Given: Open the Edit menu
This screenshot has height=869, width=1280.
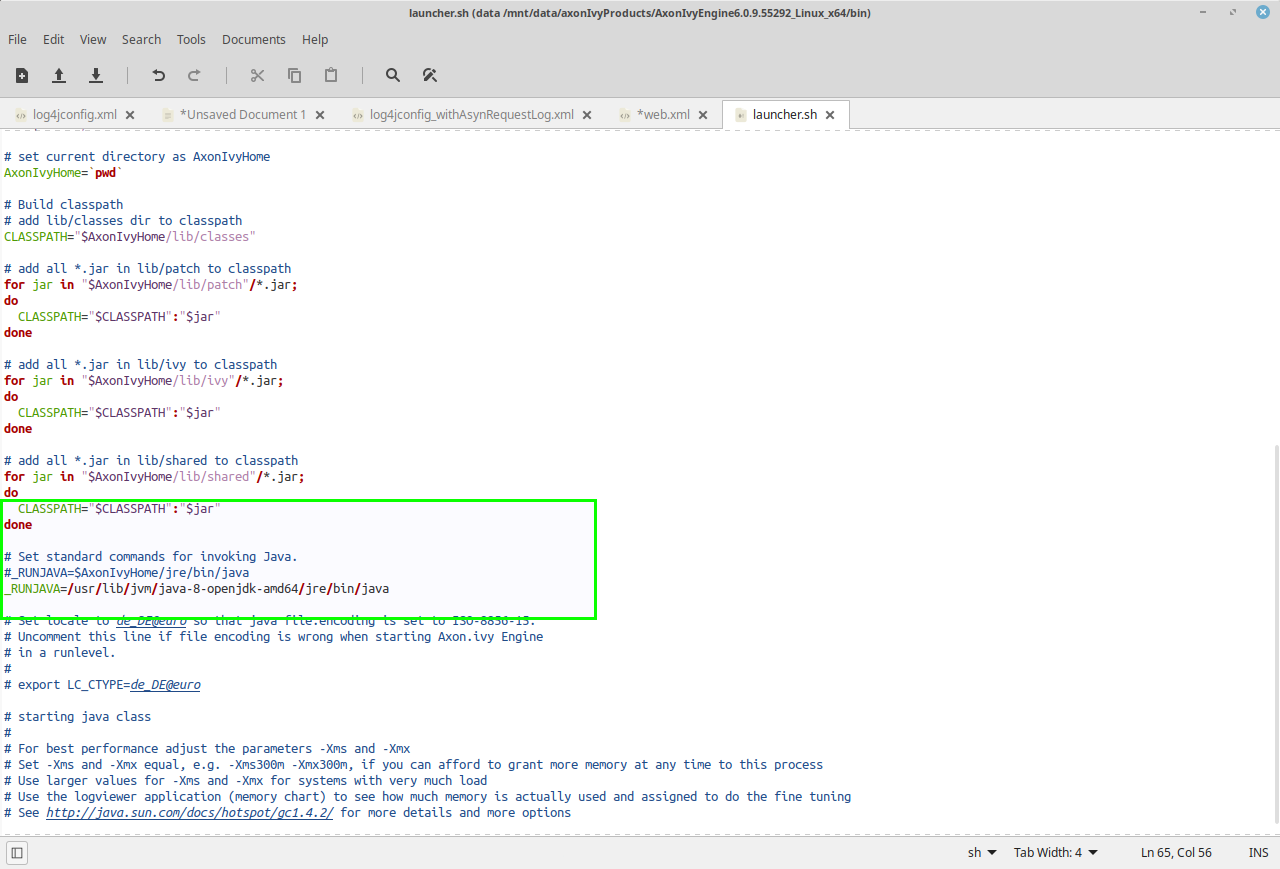Looking at the screenshot, I should tap(53, 39).
